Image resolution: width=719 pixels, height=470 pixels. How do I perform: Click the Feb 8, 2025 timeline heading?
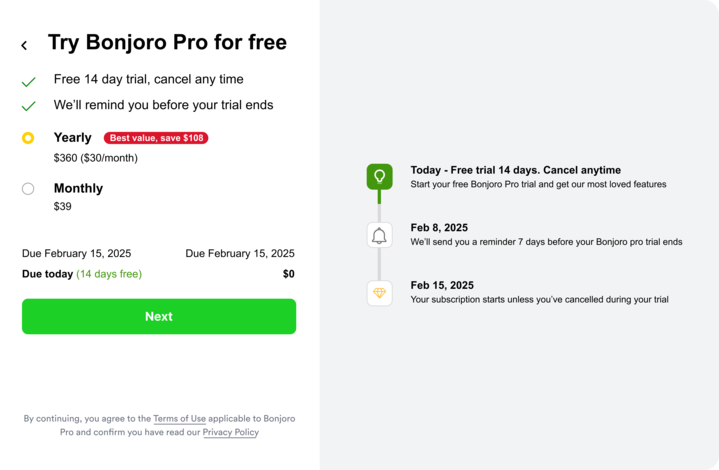point(439,228)
